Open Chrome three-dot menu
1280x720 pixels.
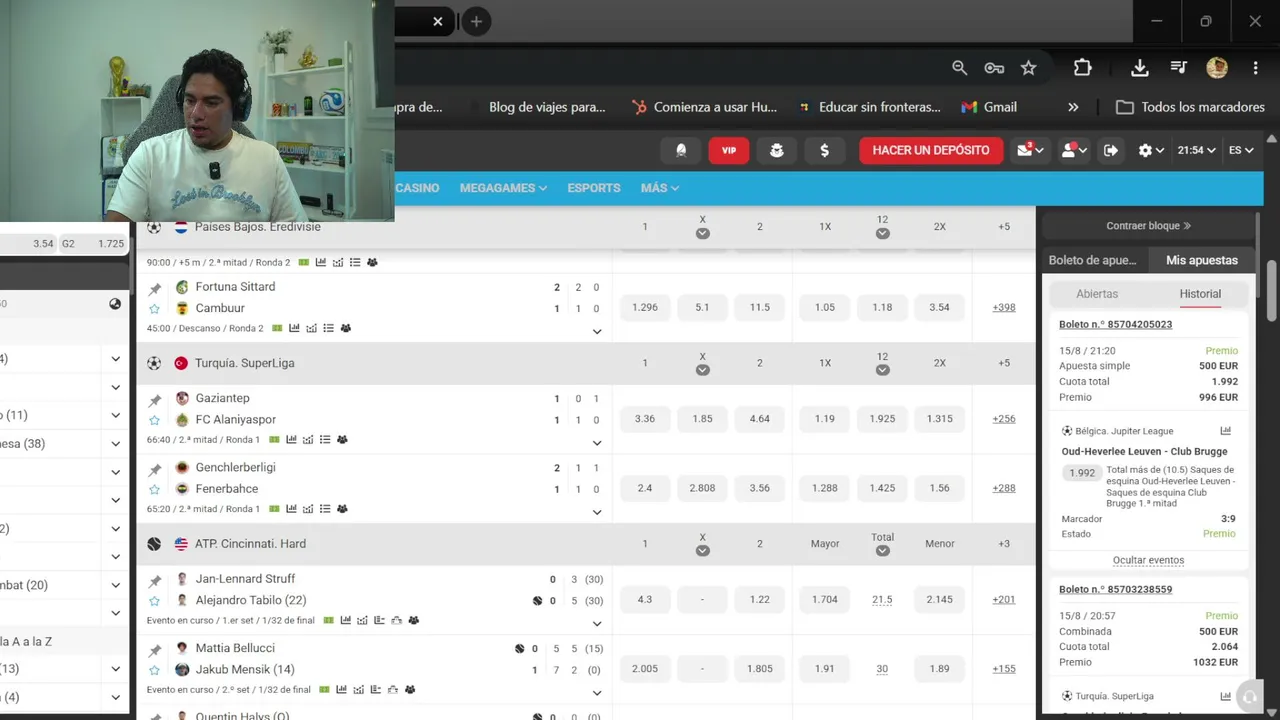pyautogui.click(x=1255, y=68)
